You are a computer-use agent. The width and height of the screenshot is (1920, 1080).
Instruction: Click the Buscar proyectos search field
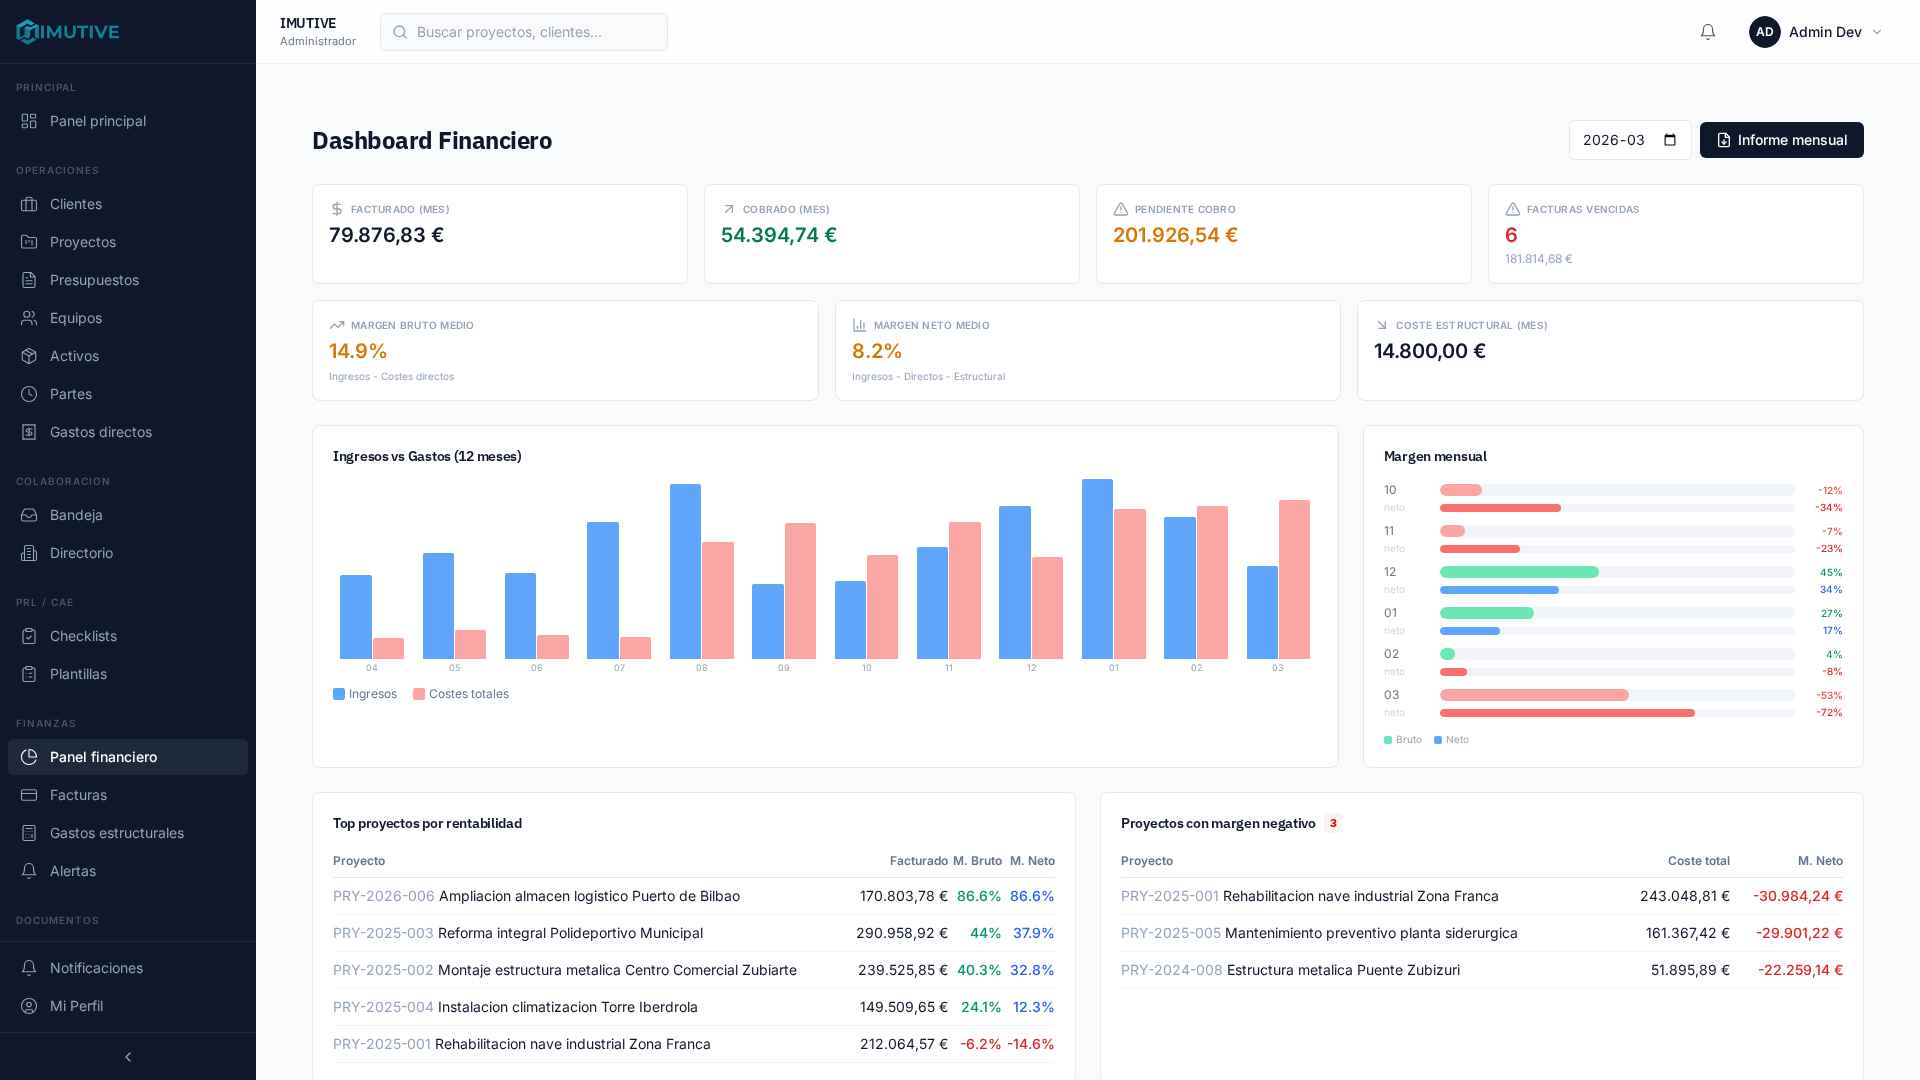click(x=524, y=32)
